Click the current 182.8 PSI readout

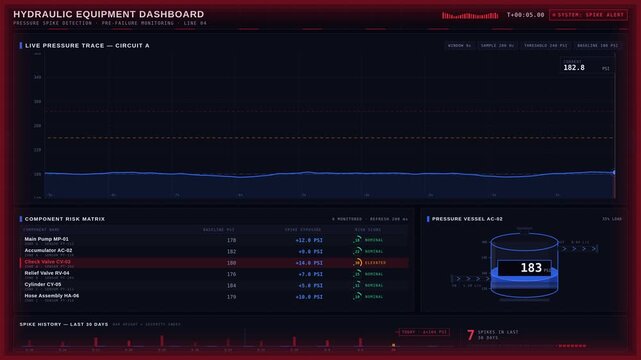pos(587,65)
